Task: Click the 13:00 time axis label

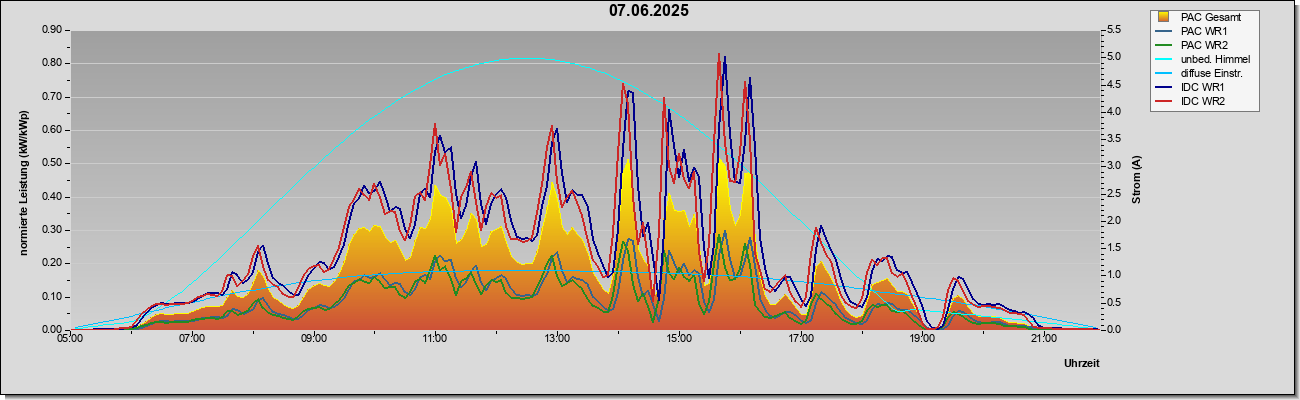Action: [x=556, y=339]
